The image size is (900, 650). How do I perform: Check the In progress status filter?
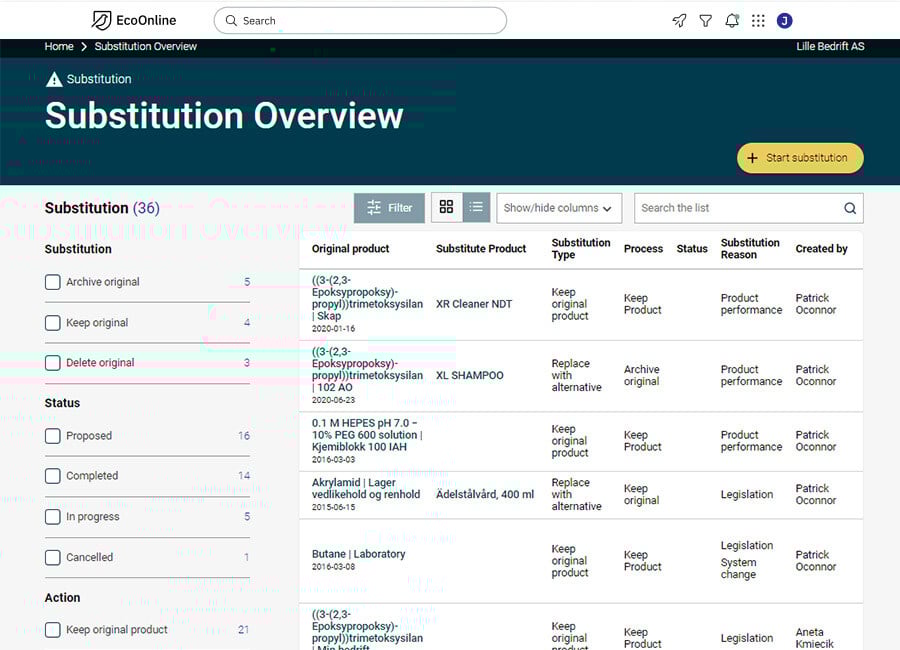(x=53, y=517)
